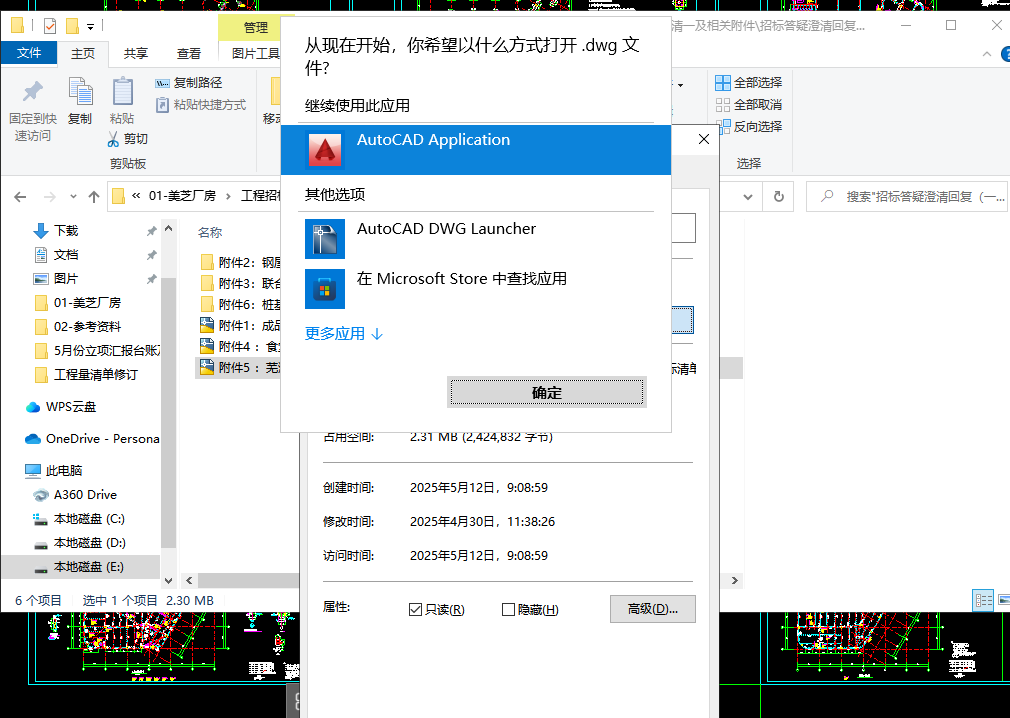Screen dimensions: 1010x718
Task: Open 5月份立项汇报台账 folder in sidebar
Action: click(97, 350)
